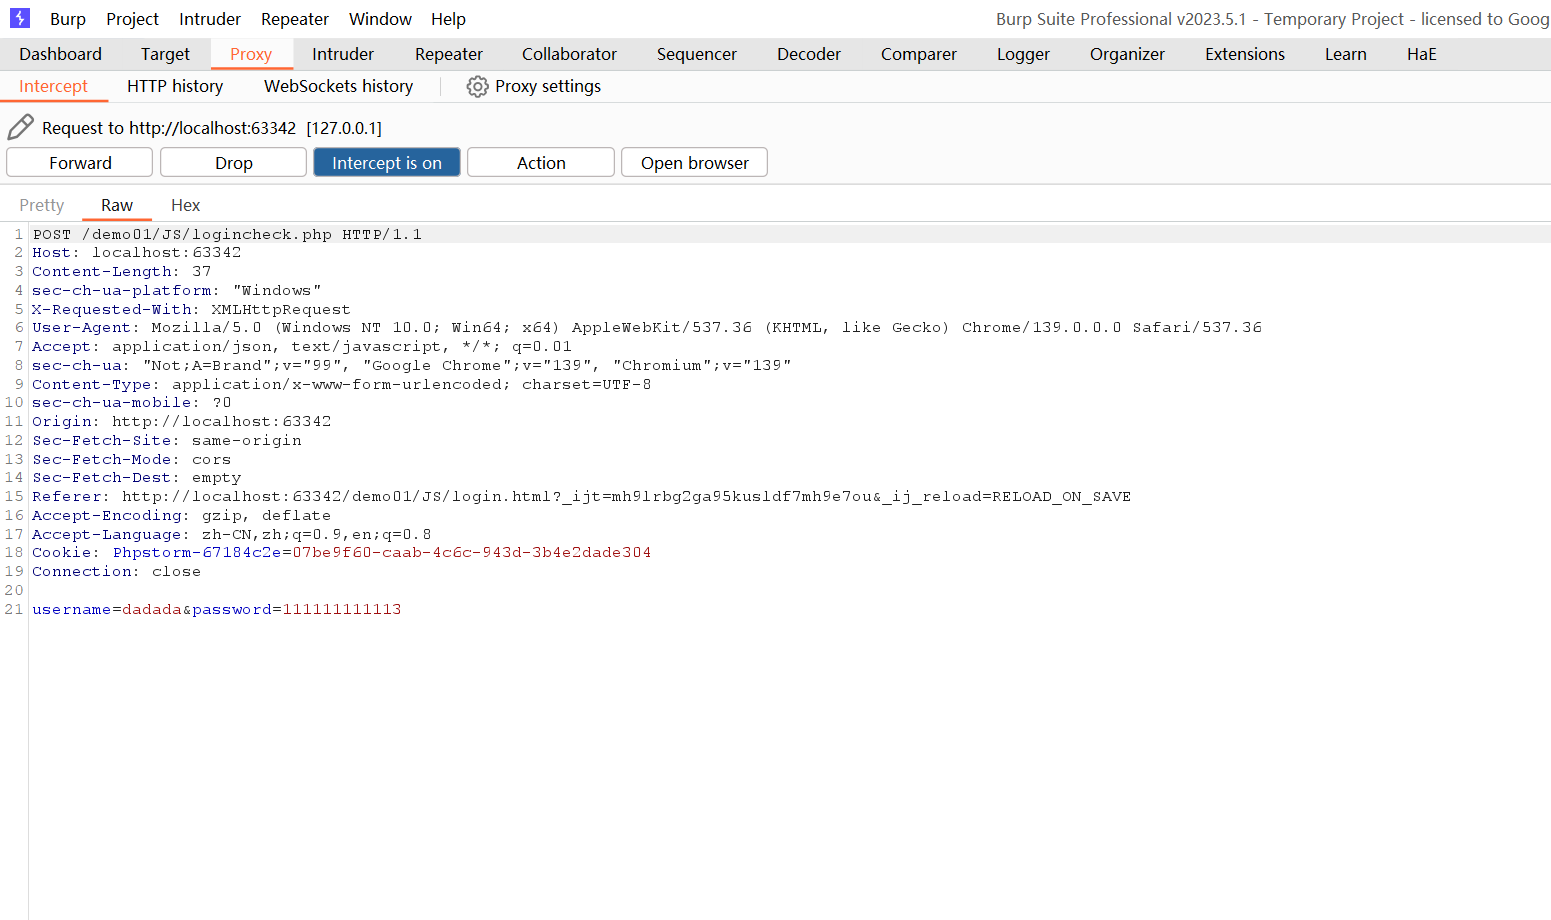Go to the Repeater tool tab

[x=449, y=54]
